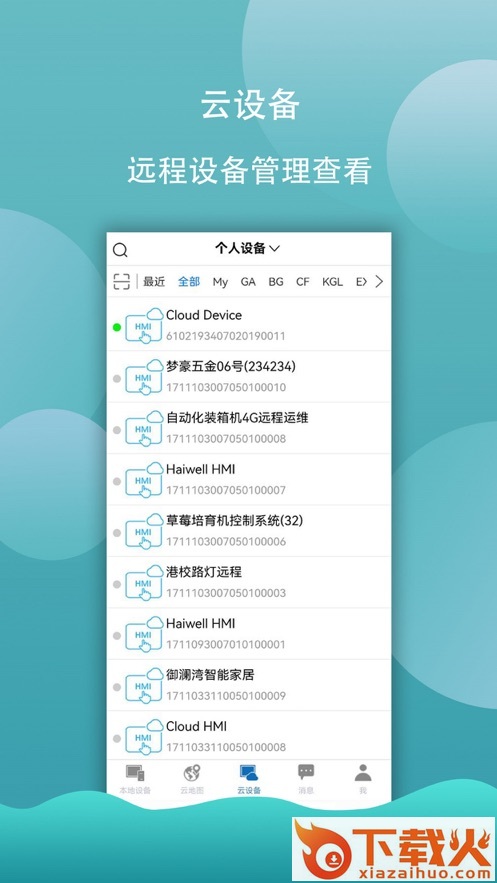Image resolution: width=497 pixels, height=883 pixels.
Task: Open device 草莓培育机控制系统(32)
Action: [234, 521]
